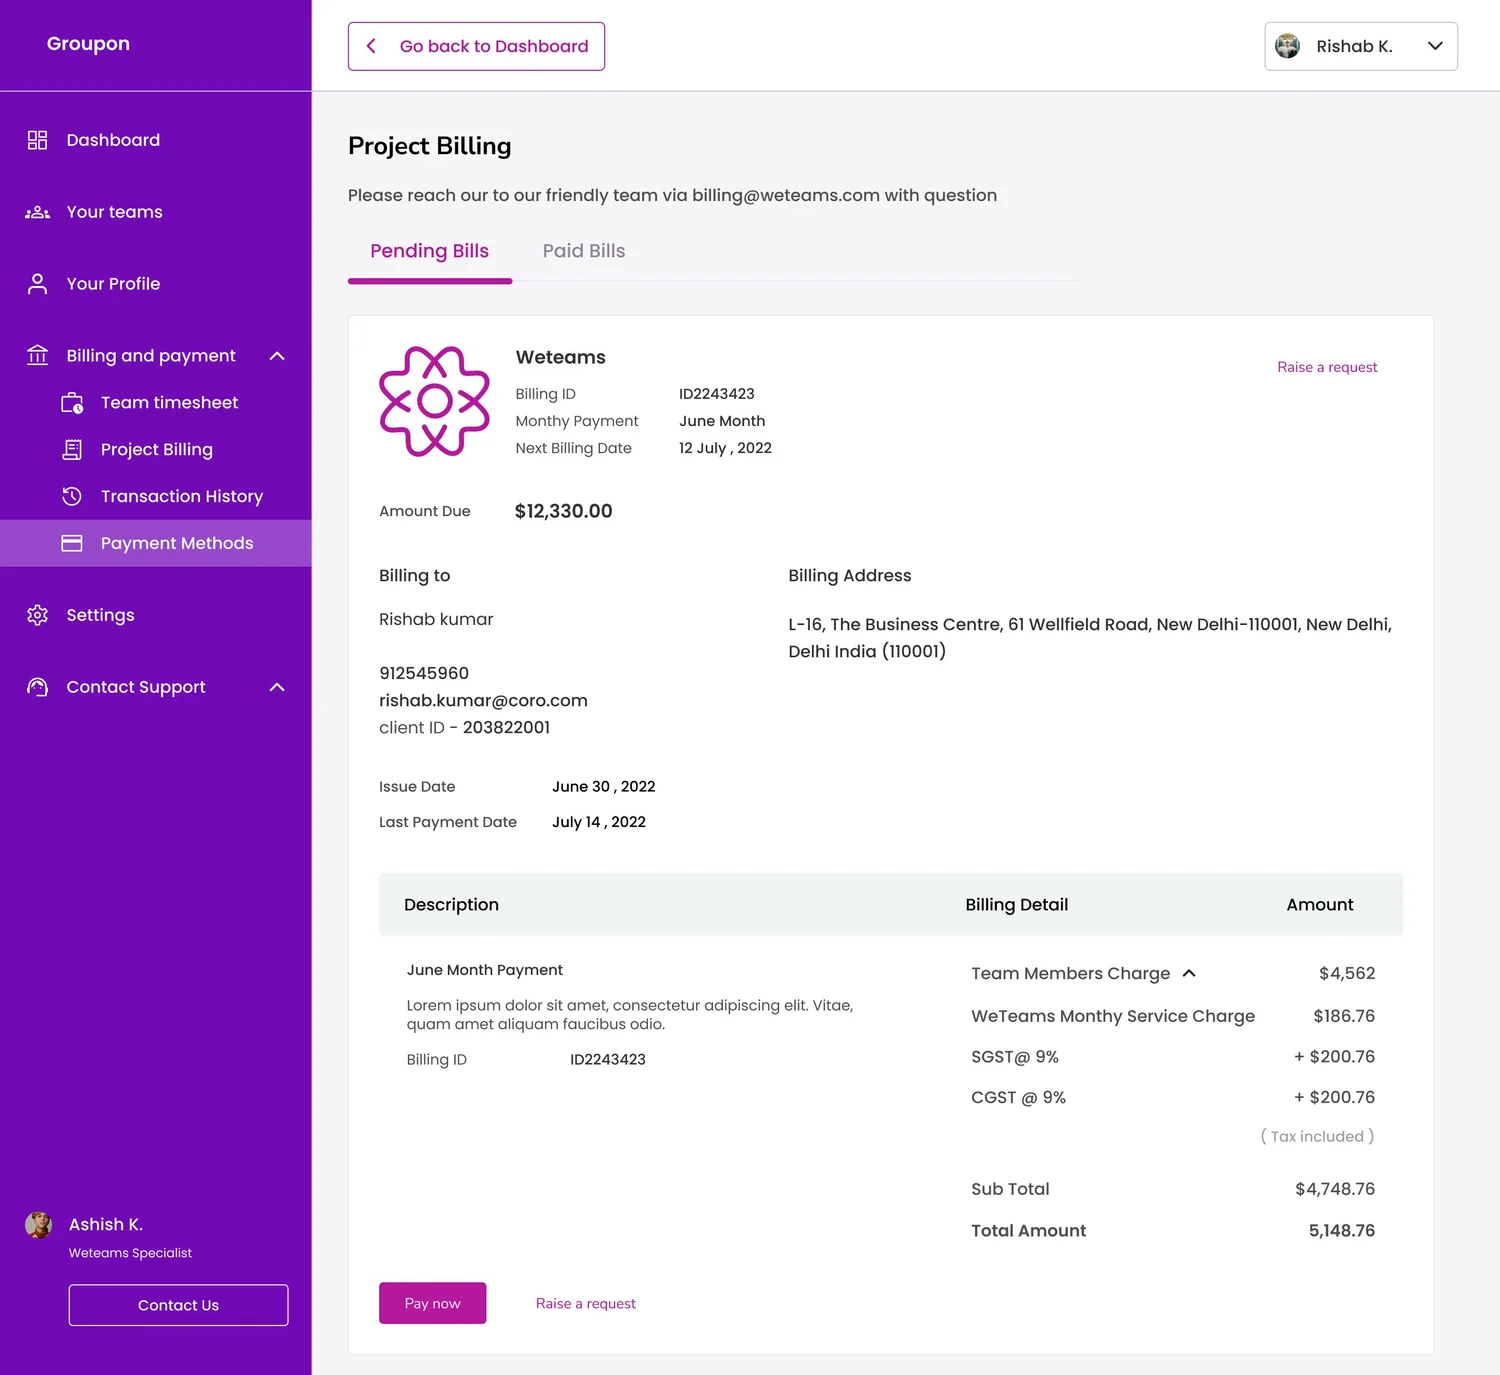
Task: Click the Payment Methods card icon
Action: (x=72, y=543)
